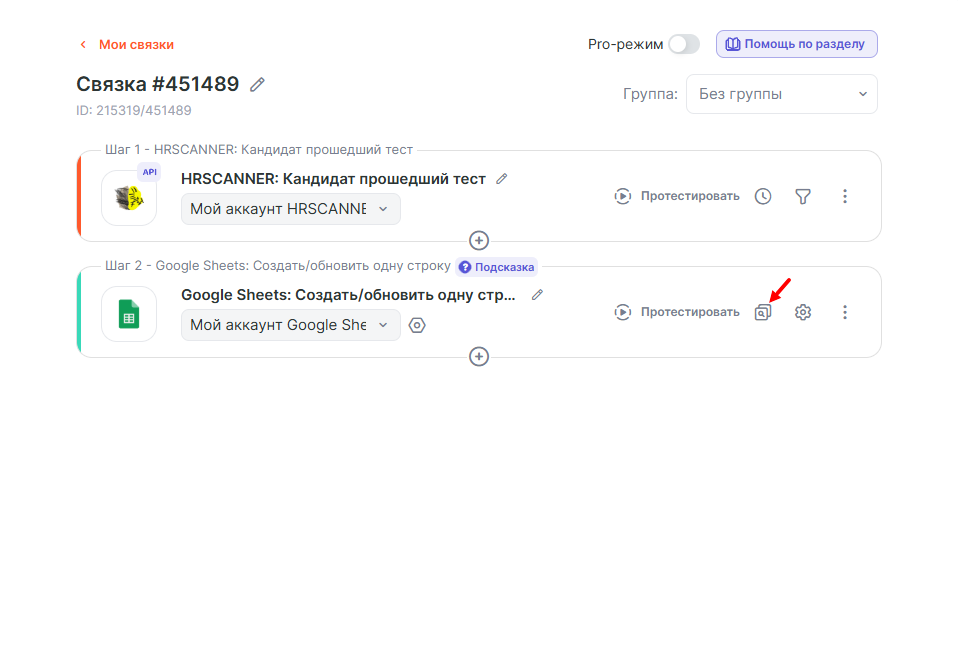Open the filter icon on HRSCANNER step
This screenshot has height=651, width=958.
tap(803, 196)
